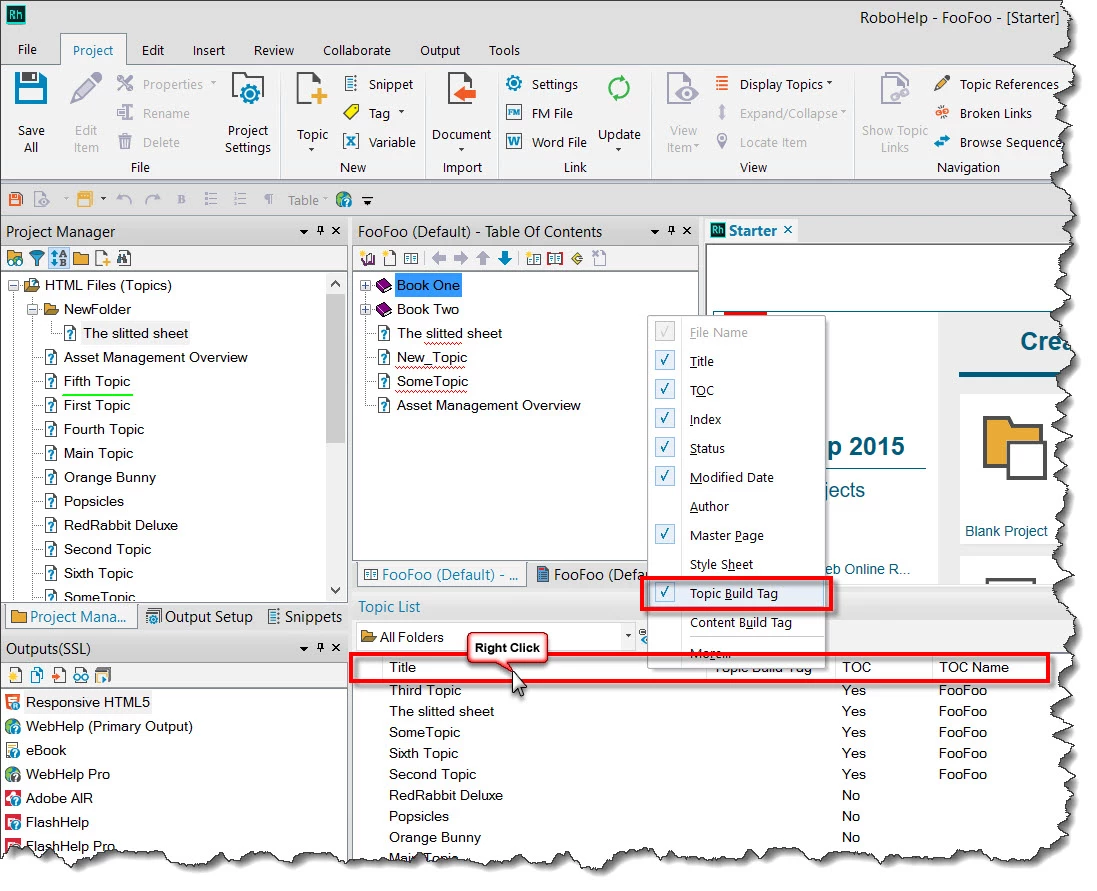Open the File menu

pos(27,50)
